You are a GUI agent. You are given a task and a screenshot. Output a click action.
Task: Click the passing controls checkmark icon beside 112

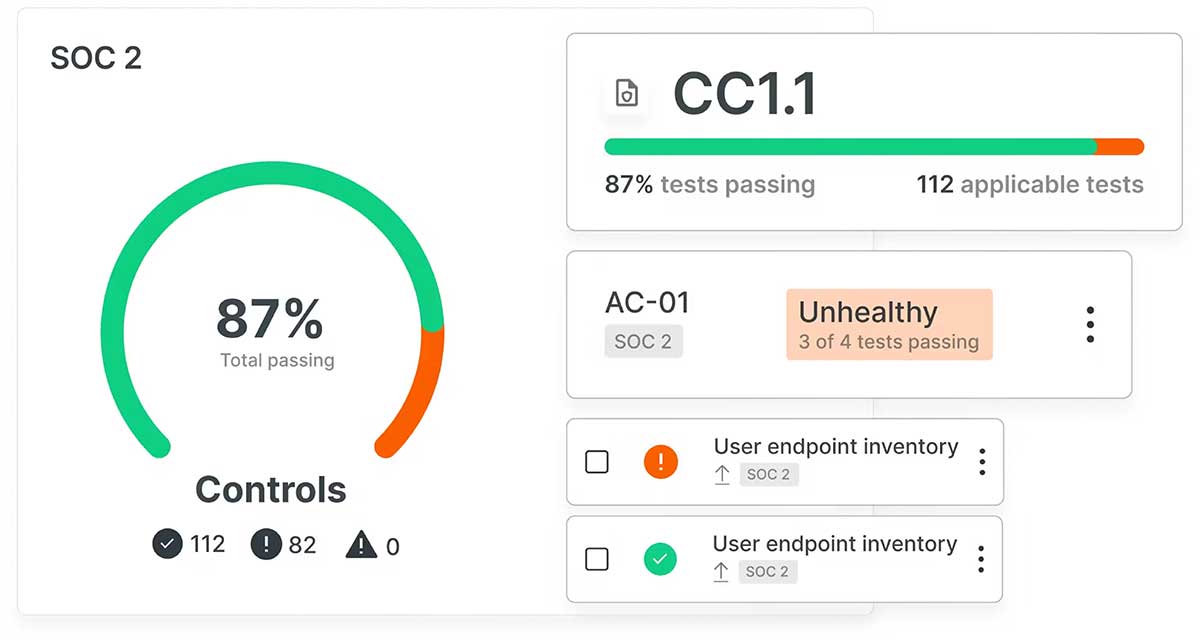(167, 544)
